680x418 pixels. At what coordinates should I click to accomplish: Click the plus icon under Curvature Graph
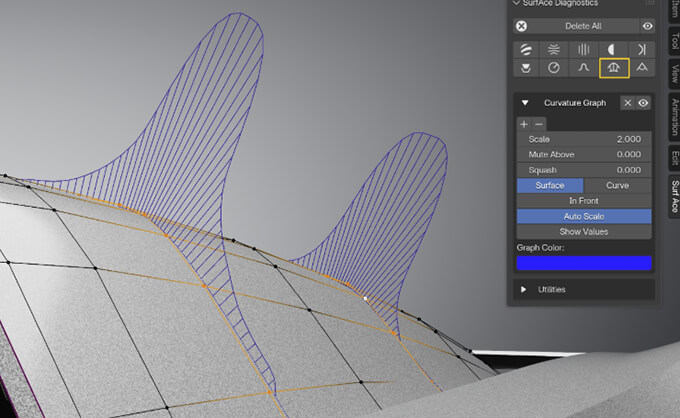pyautogui.click(x=524, y=124)
